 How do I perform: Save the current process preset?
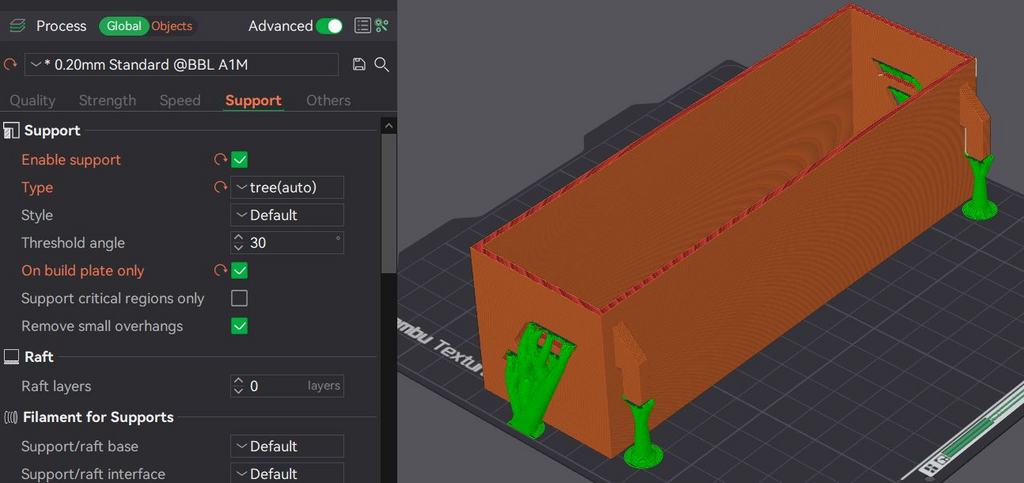pyautogui.click(x=359, y=64)
